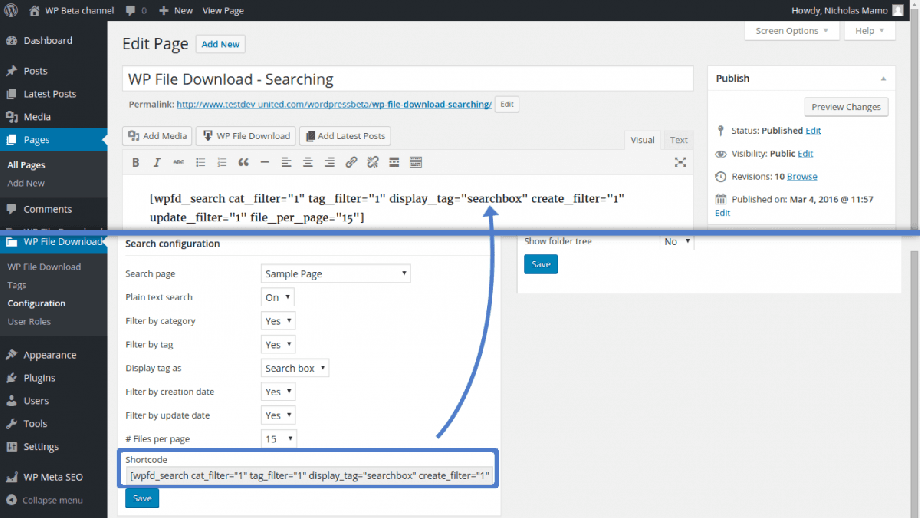The image size is (920, 518).
Task: Insert a bulleted list
Action: pos(200,162)
